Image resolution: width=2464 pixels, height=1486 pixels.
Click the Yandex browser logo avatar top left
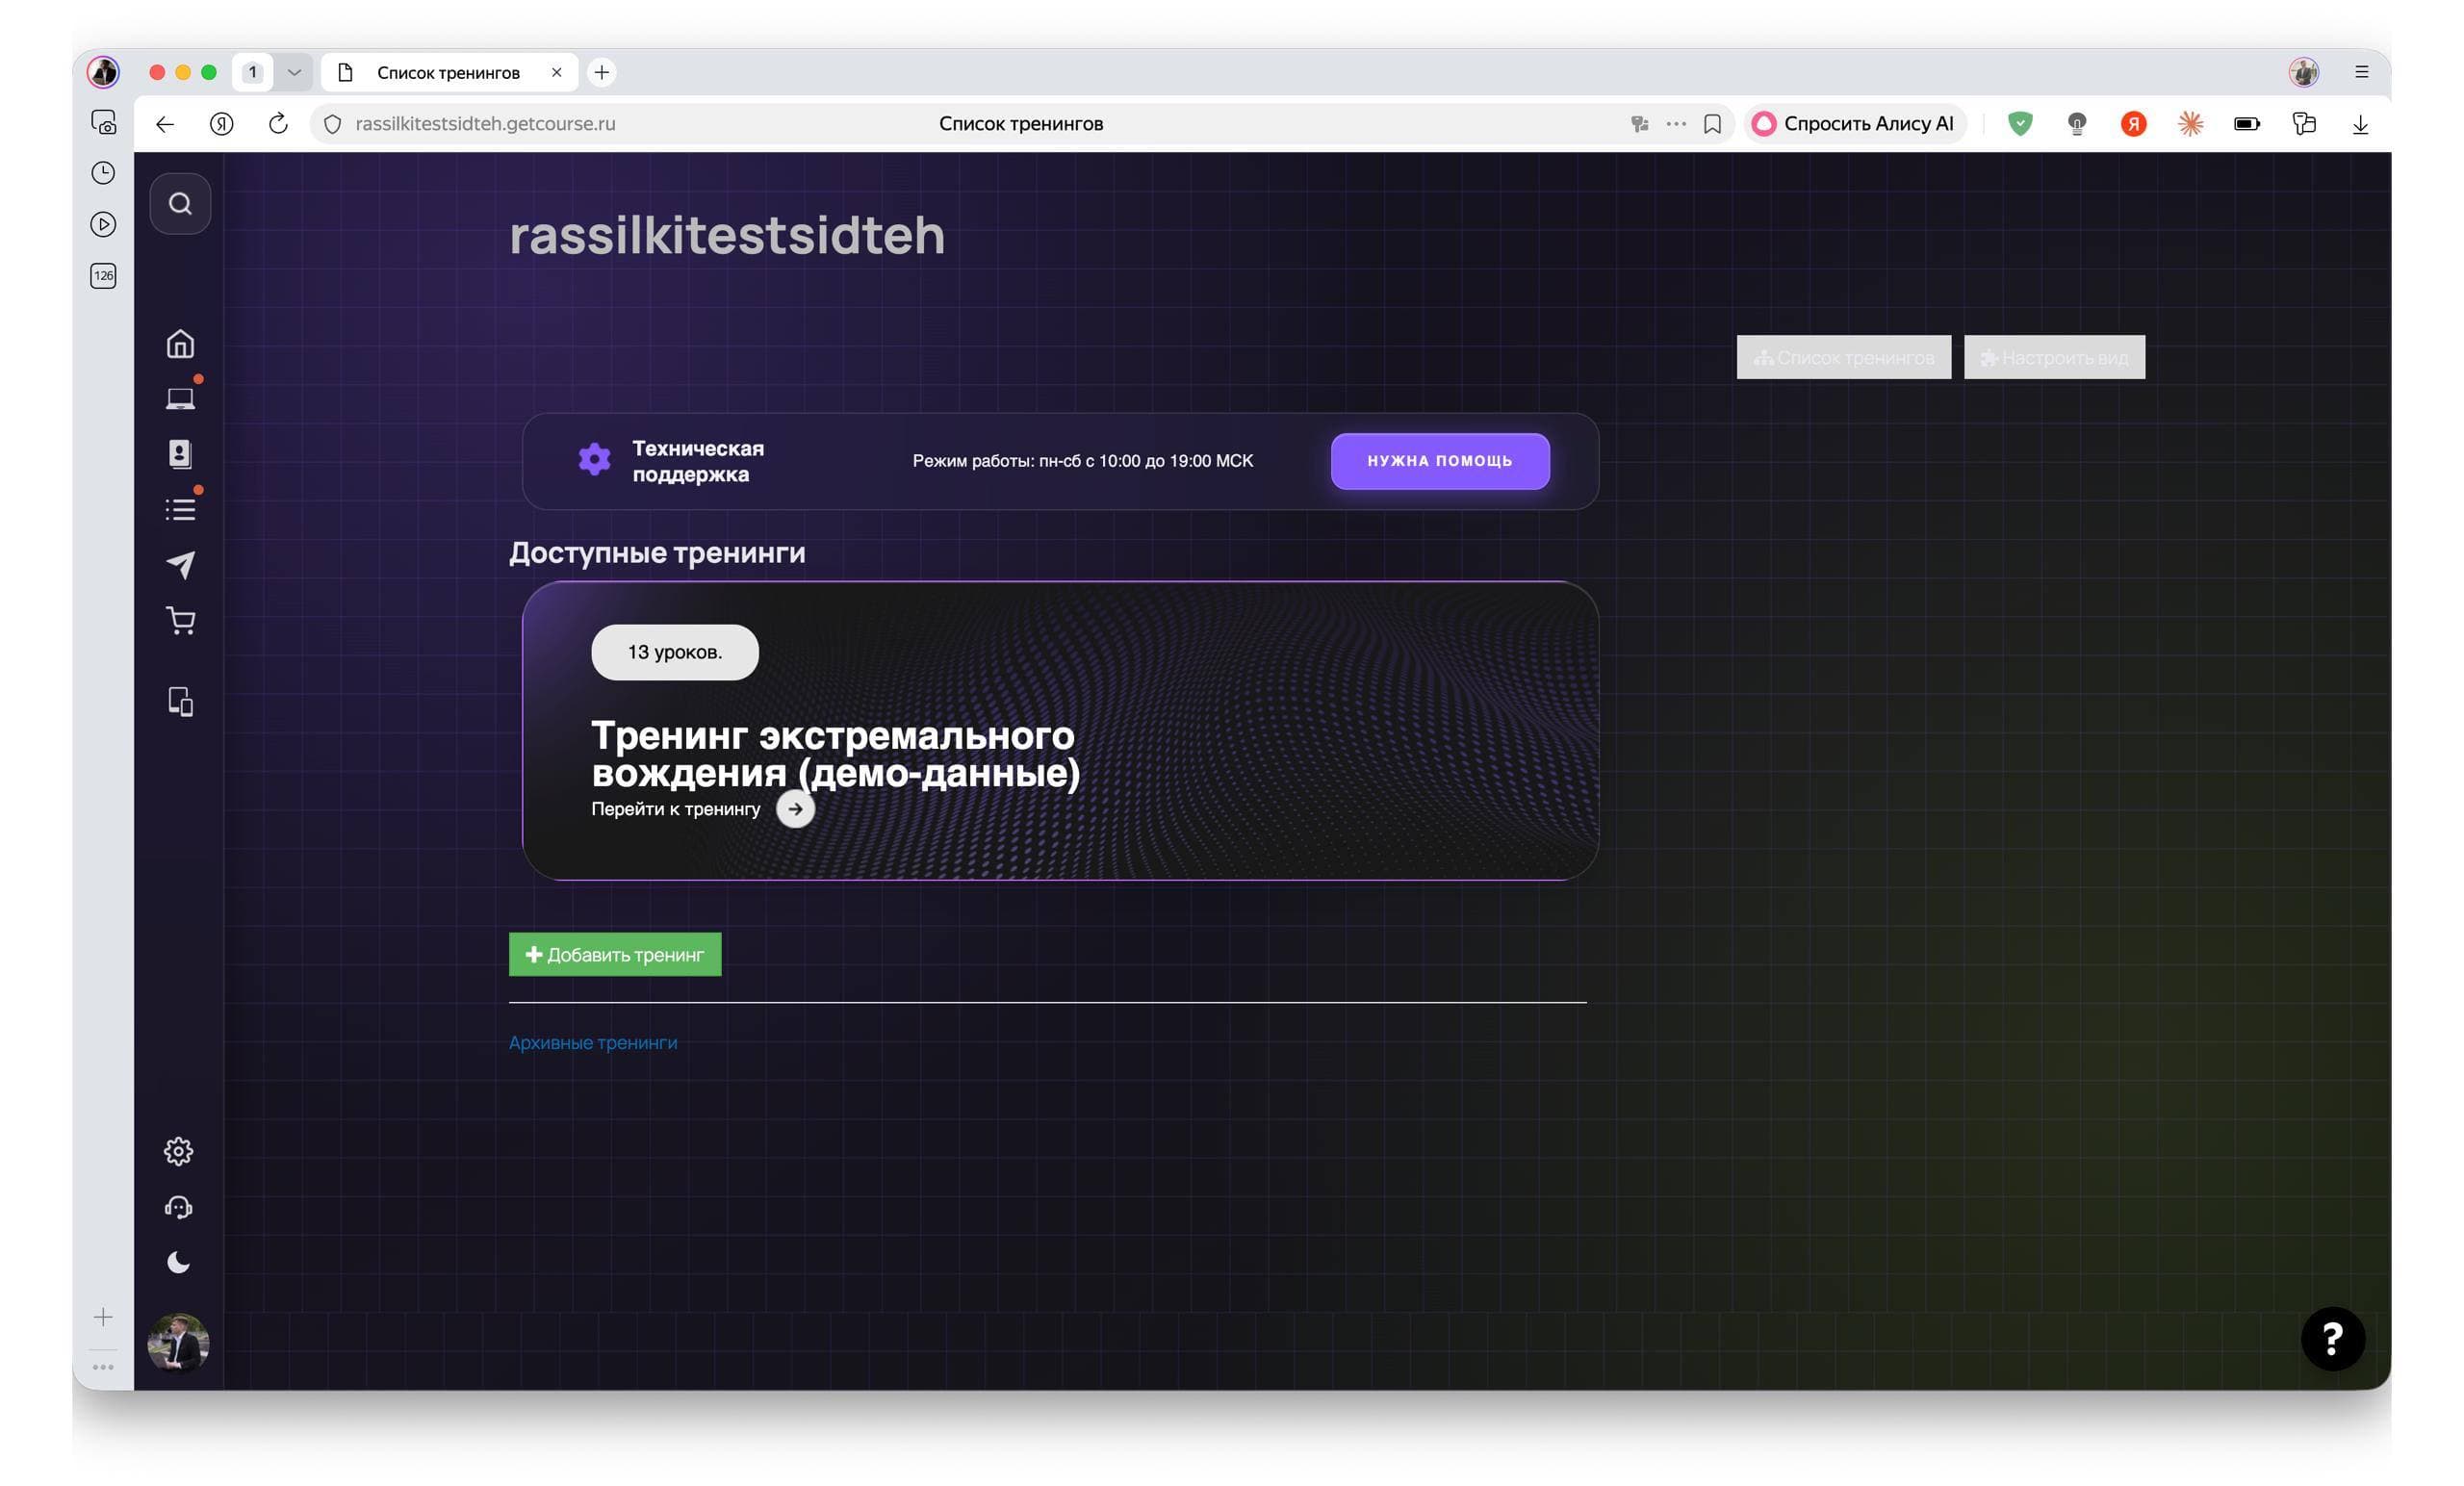103,72
